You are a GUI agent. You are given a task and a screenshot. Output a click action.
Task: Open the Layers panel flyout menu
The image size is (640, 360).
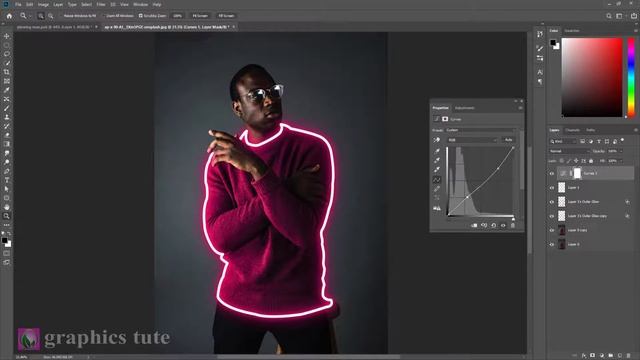pyautogui.click(x=636, y=130)
